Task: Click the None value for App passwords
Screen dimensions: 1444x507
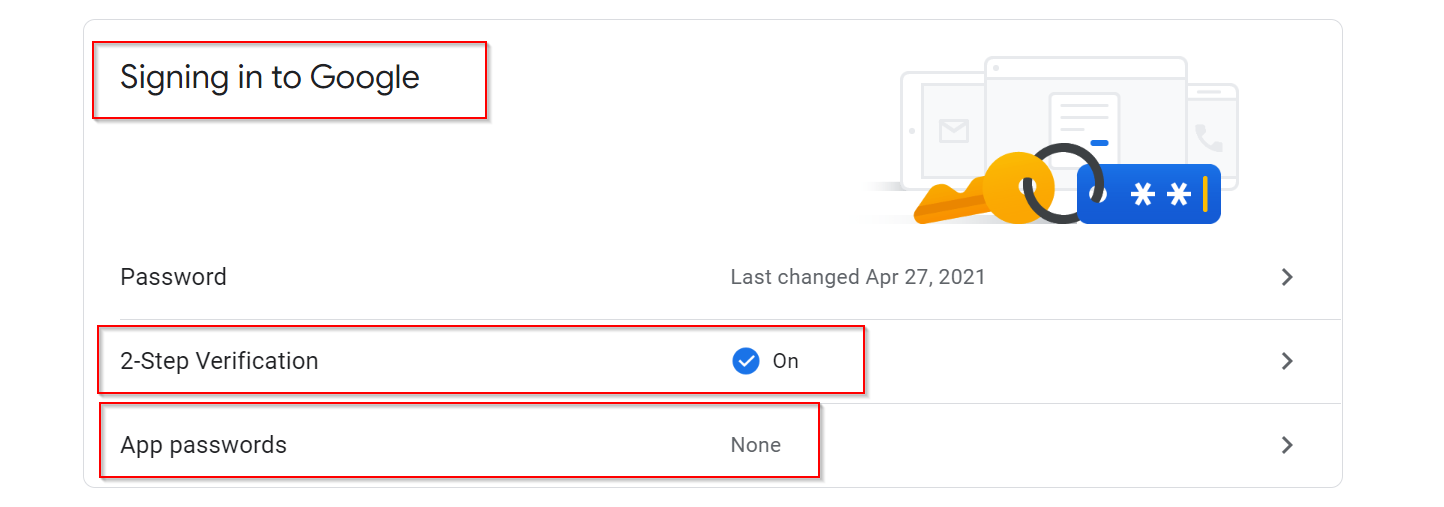Action: pyautogui.click(x=756, y=445)
